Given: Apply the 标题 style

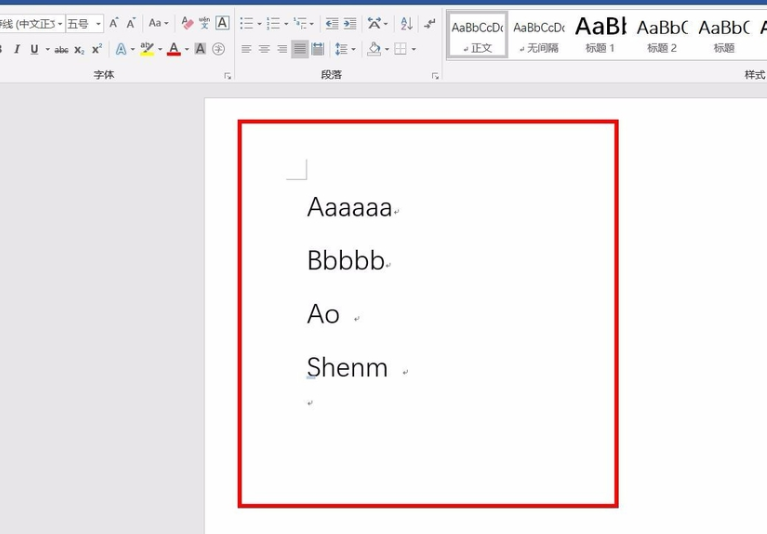Looking at the screenshot, I should (x=724, y=35).
